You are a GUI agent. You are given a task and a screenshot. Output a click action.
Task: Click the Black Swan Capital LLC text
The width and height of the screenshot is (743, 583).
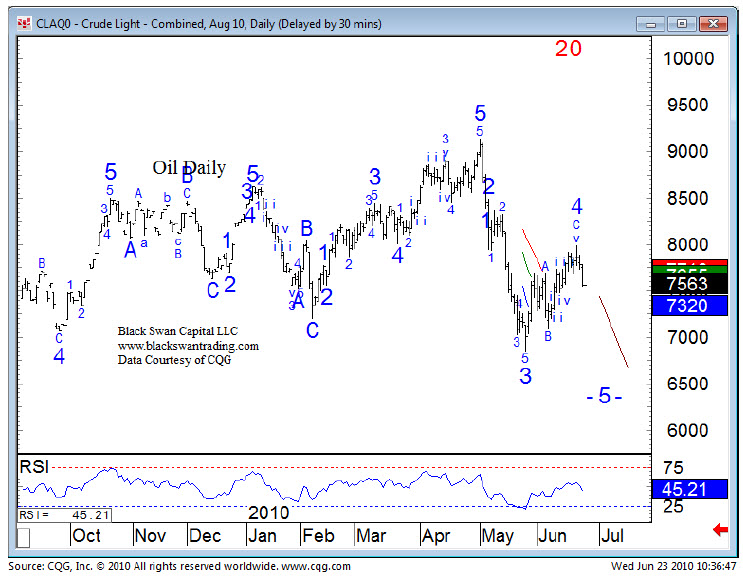[x=178, y=331]
